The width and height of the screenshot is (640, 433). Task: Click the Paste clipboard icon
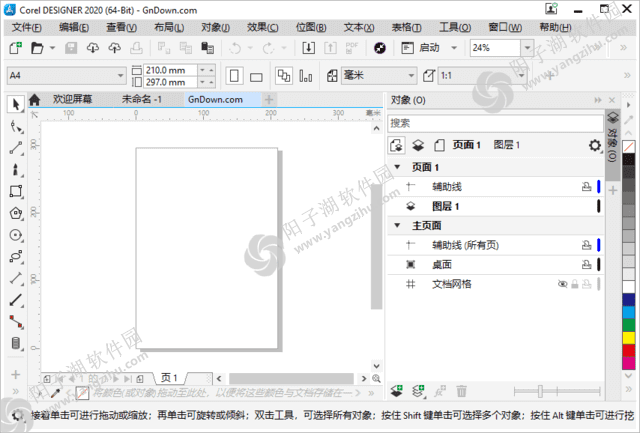pyautogui.click(x=207, y=48)
